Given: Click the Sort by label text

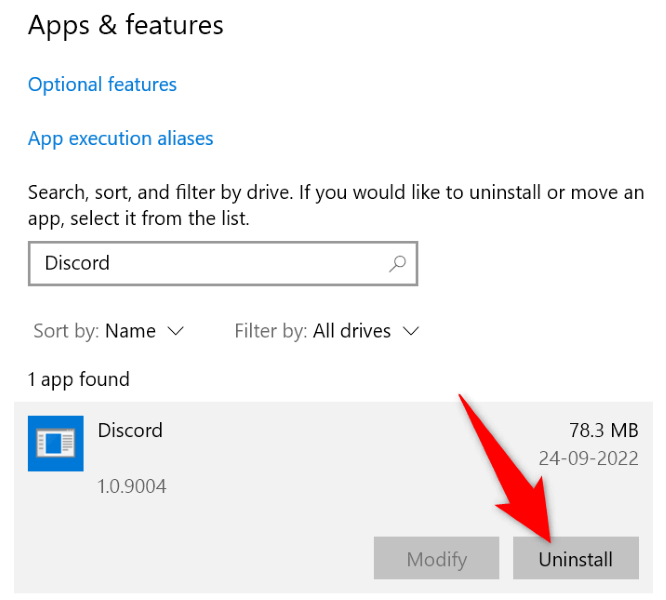Looking at the screenshot, I should pos(63,330).
